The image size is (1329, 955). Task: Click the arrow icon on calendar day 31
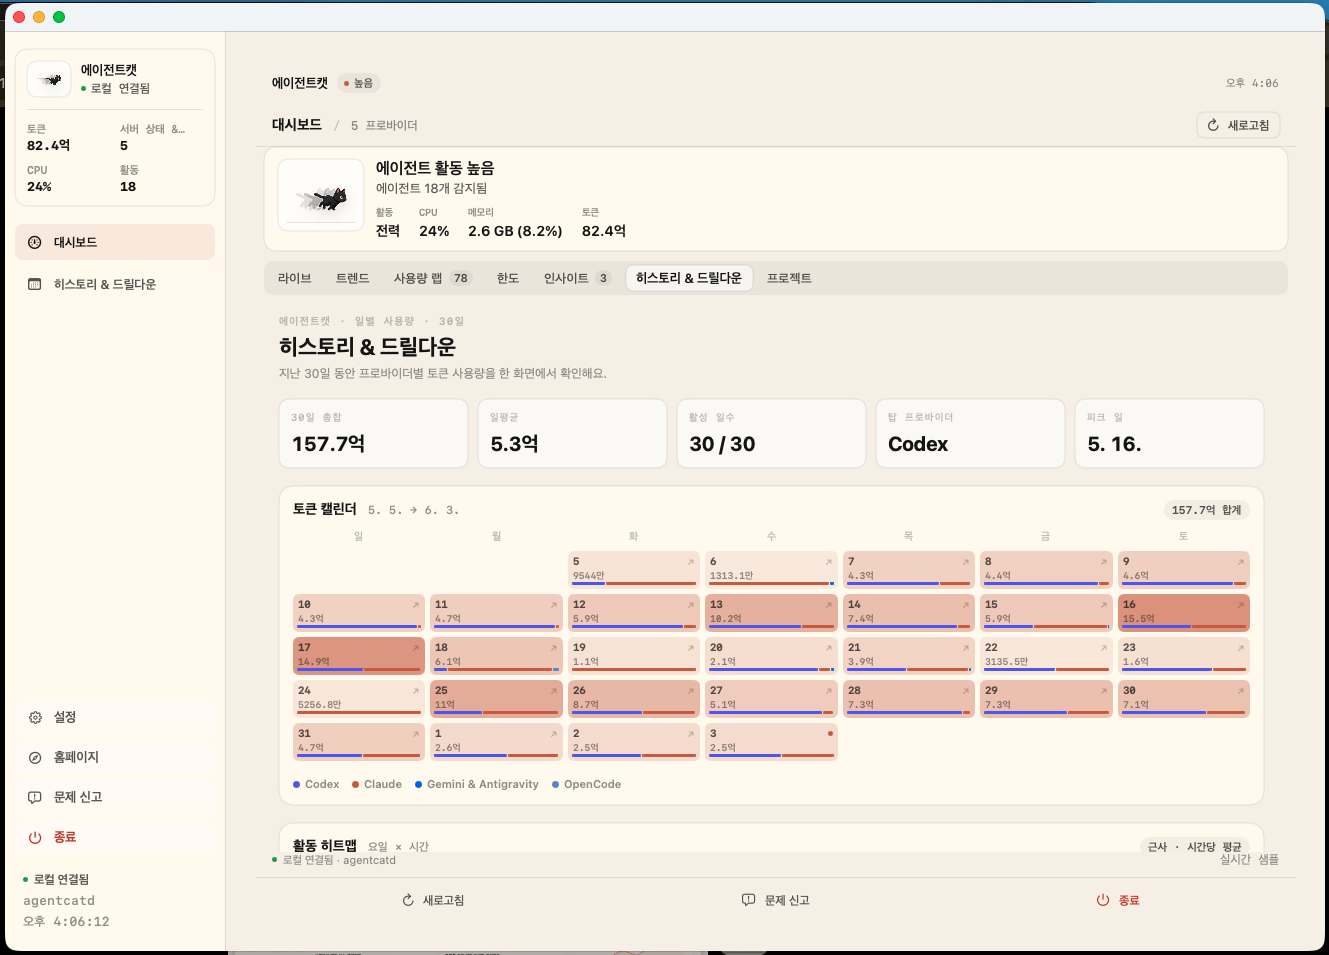416,734
